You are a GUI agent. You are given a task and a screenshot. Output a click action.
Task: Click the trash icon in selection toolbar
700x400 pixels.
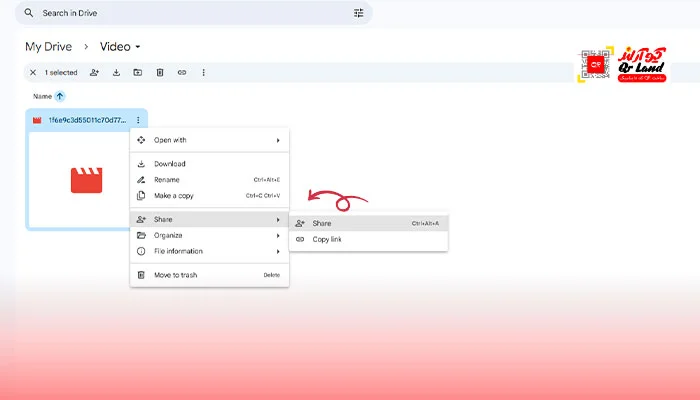click(x=160, y=72)
